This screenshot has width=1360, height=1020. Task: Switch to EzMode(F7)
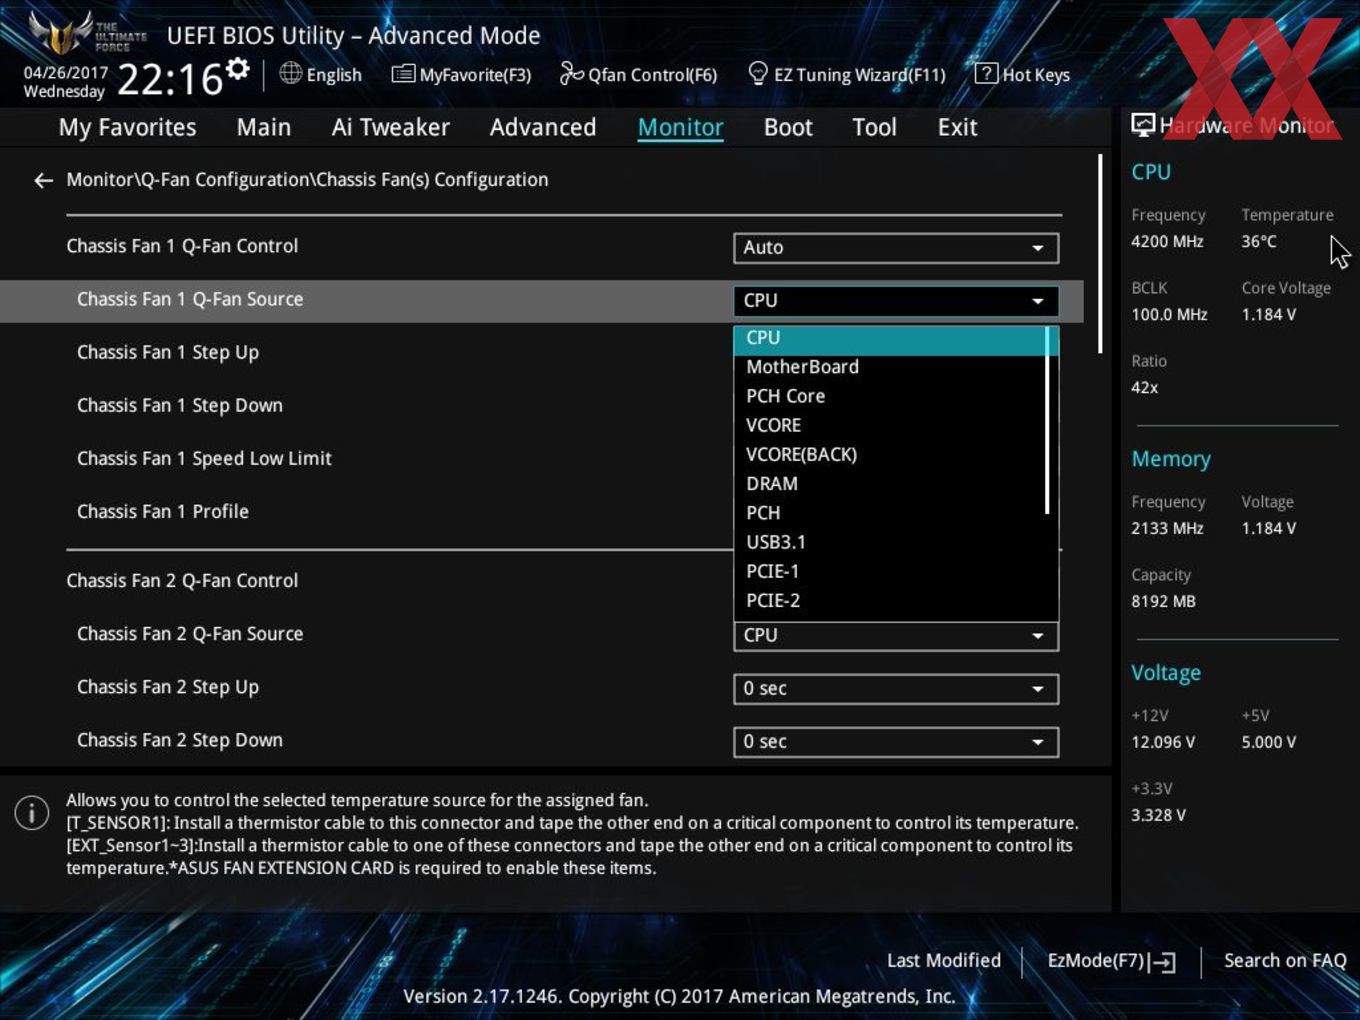tap(1111, 961)
